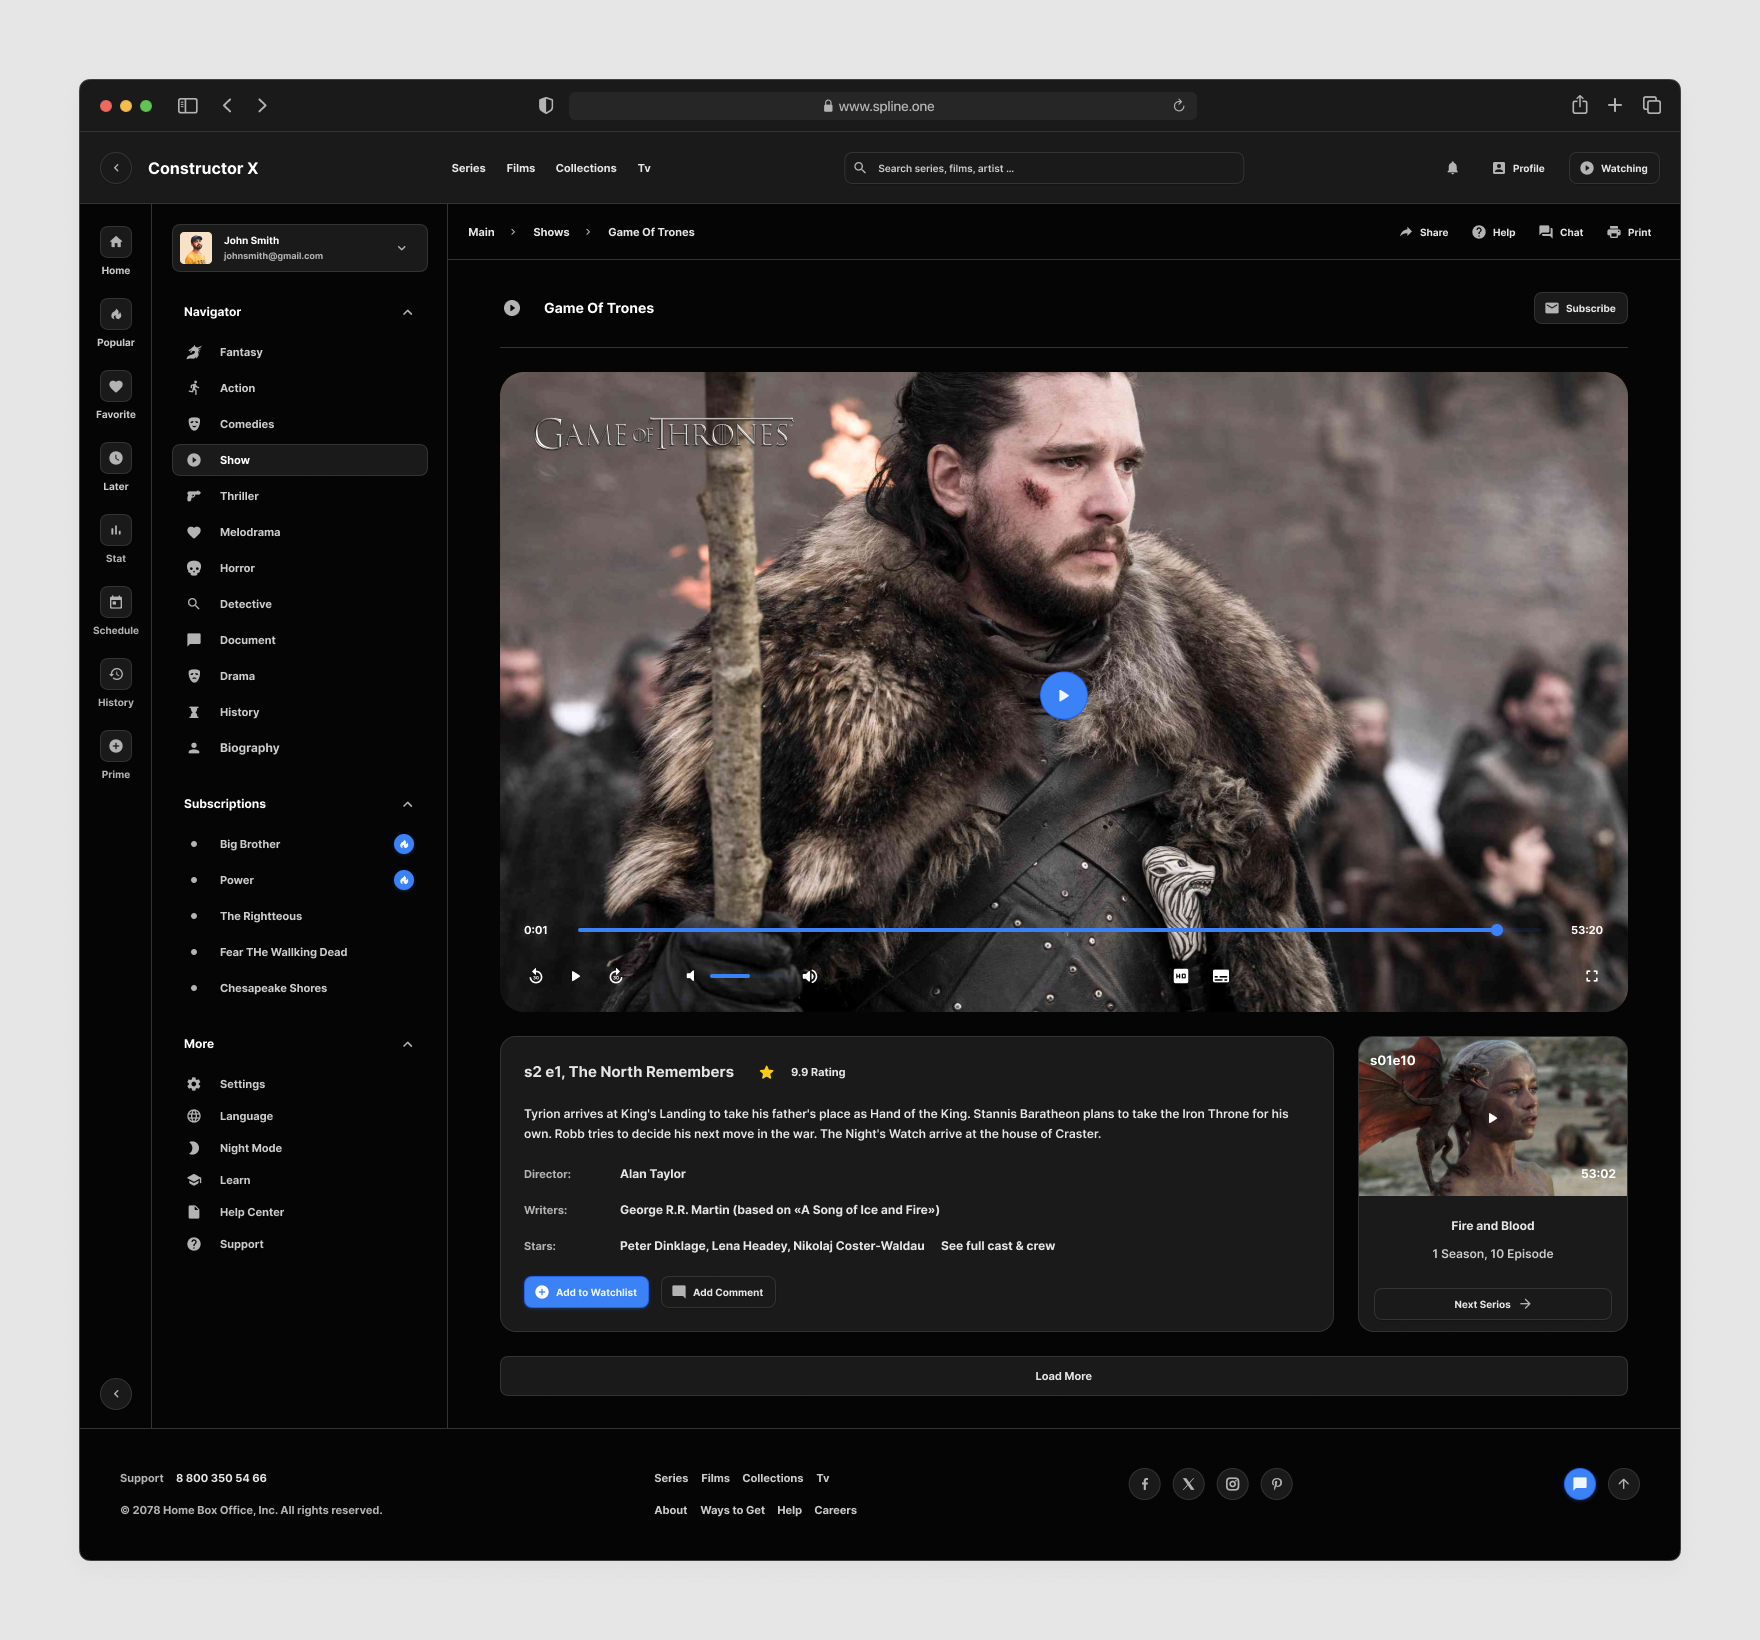Open Instagram social link
The width and height of the screenshot is (1760, 1640).
coord(1233,1484)
